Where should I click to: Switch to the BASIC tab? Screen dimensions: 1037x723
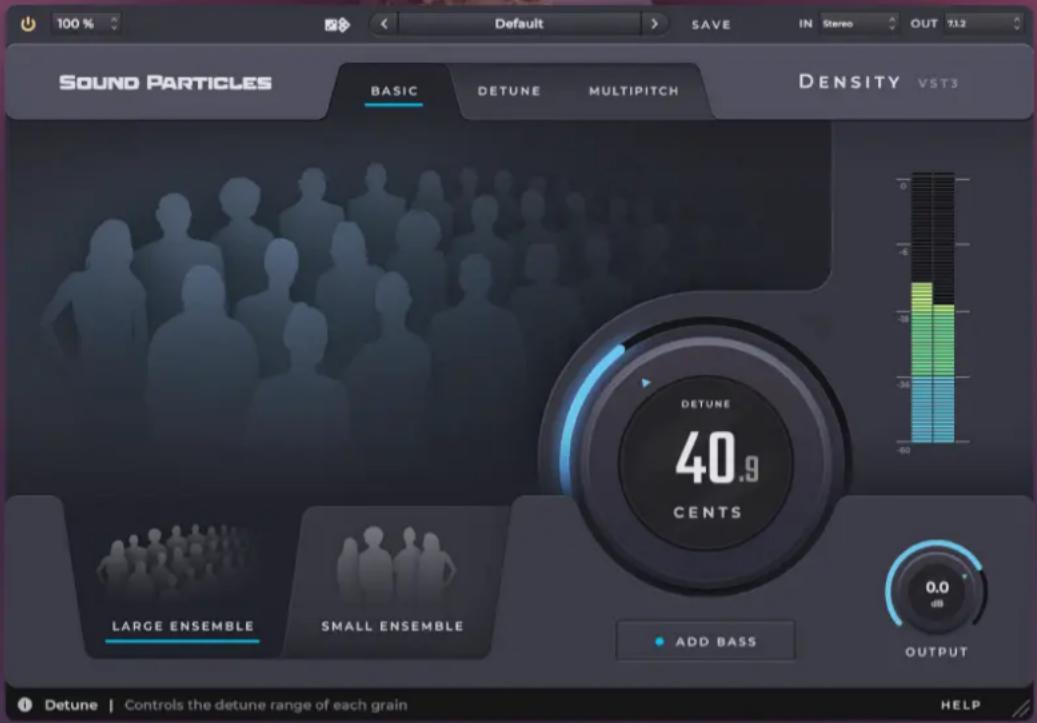click(x=394, y=91)
